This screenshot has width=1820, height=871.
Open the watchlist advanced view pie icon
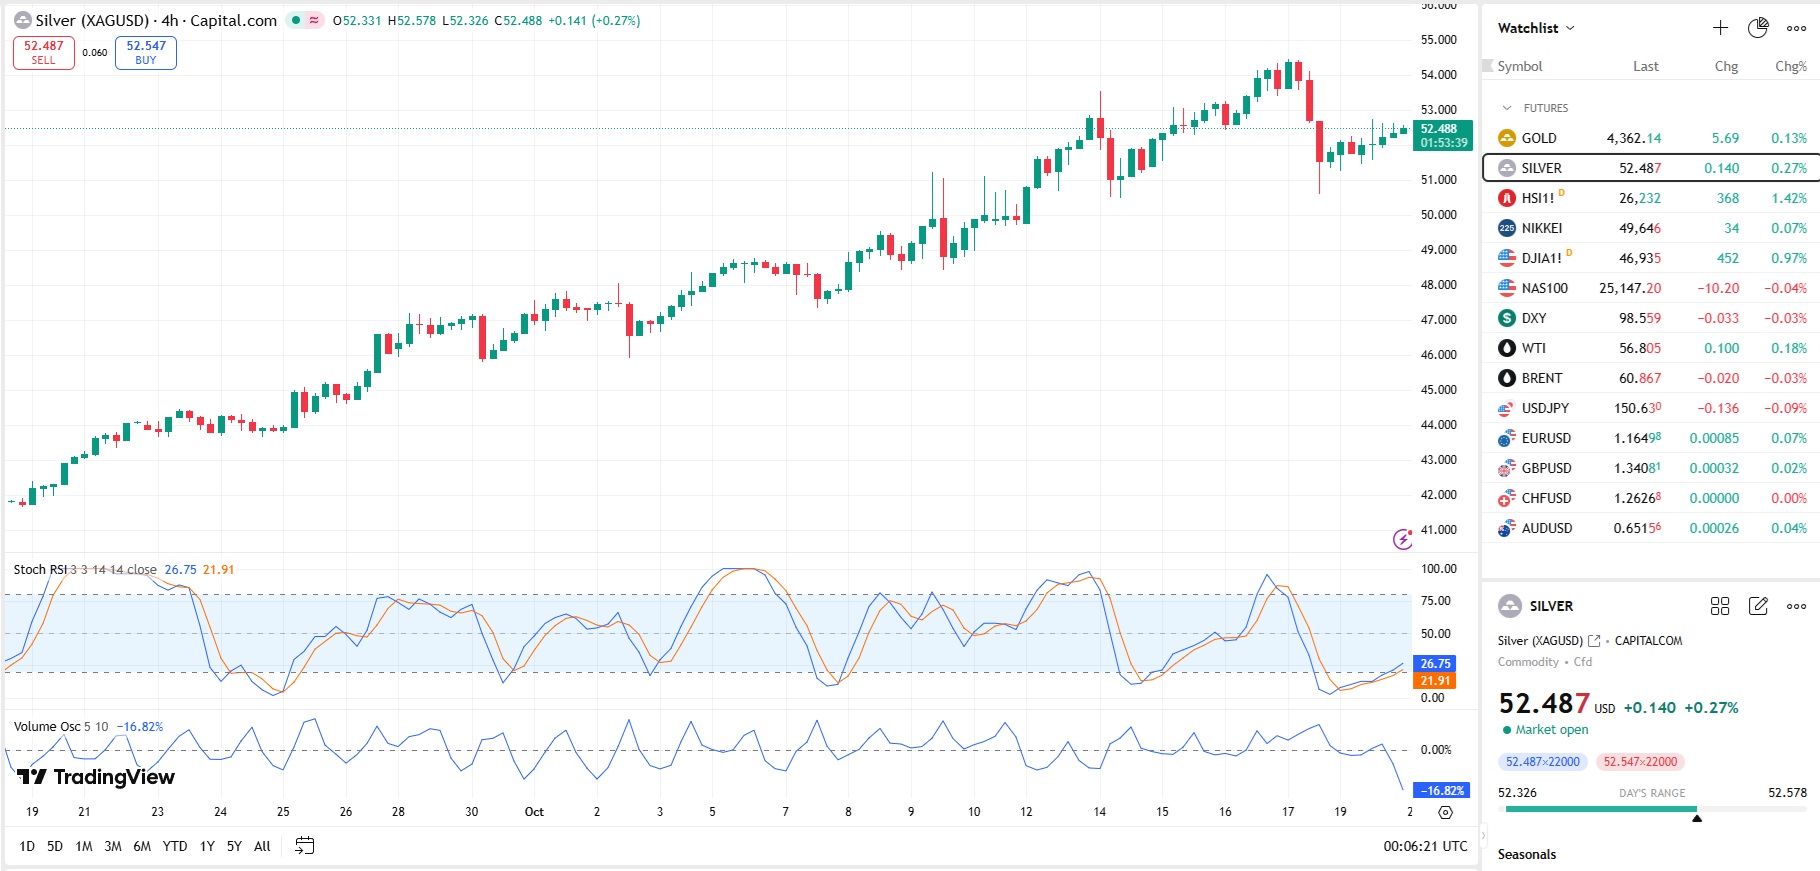[x=1758, y=28]
